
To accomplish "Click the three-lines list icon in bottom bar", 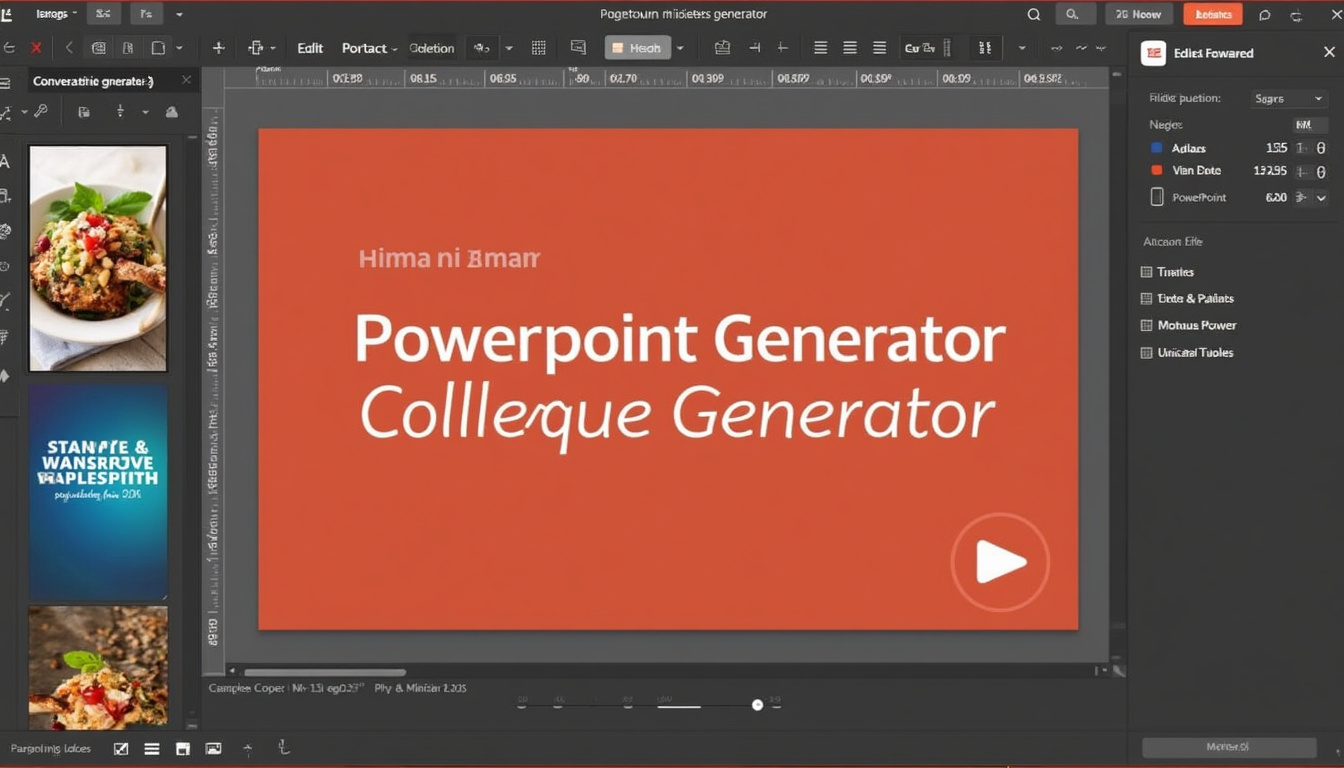I will click(152, 748).
